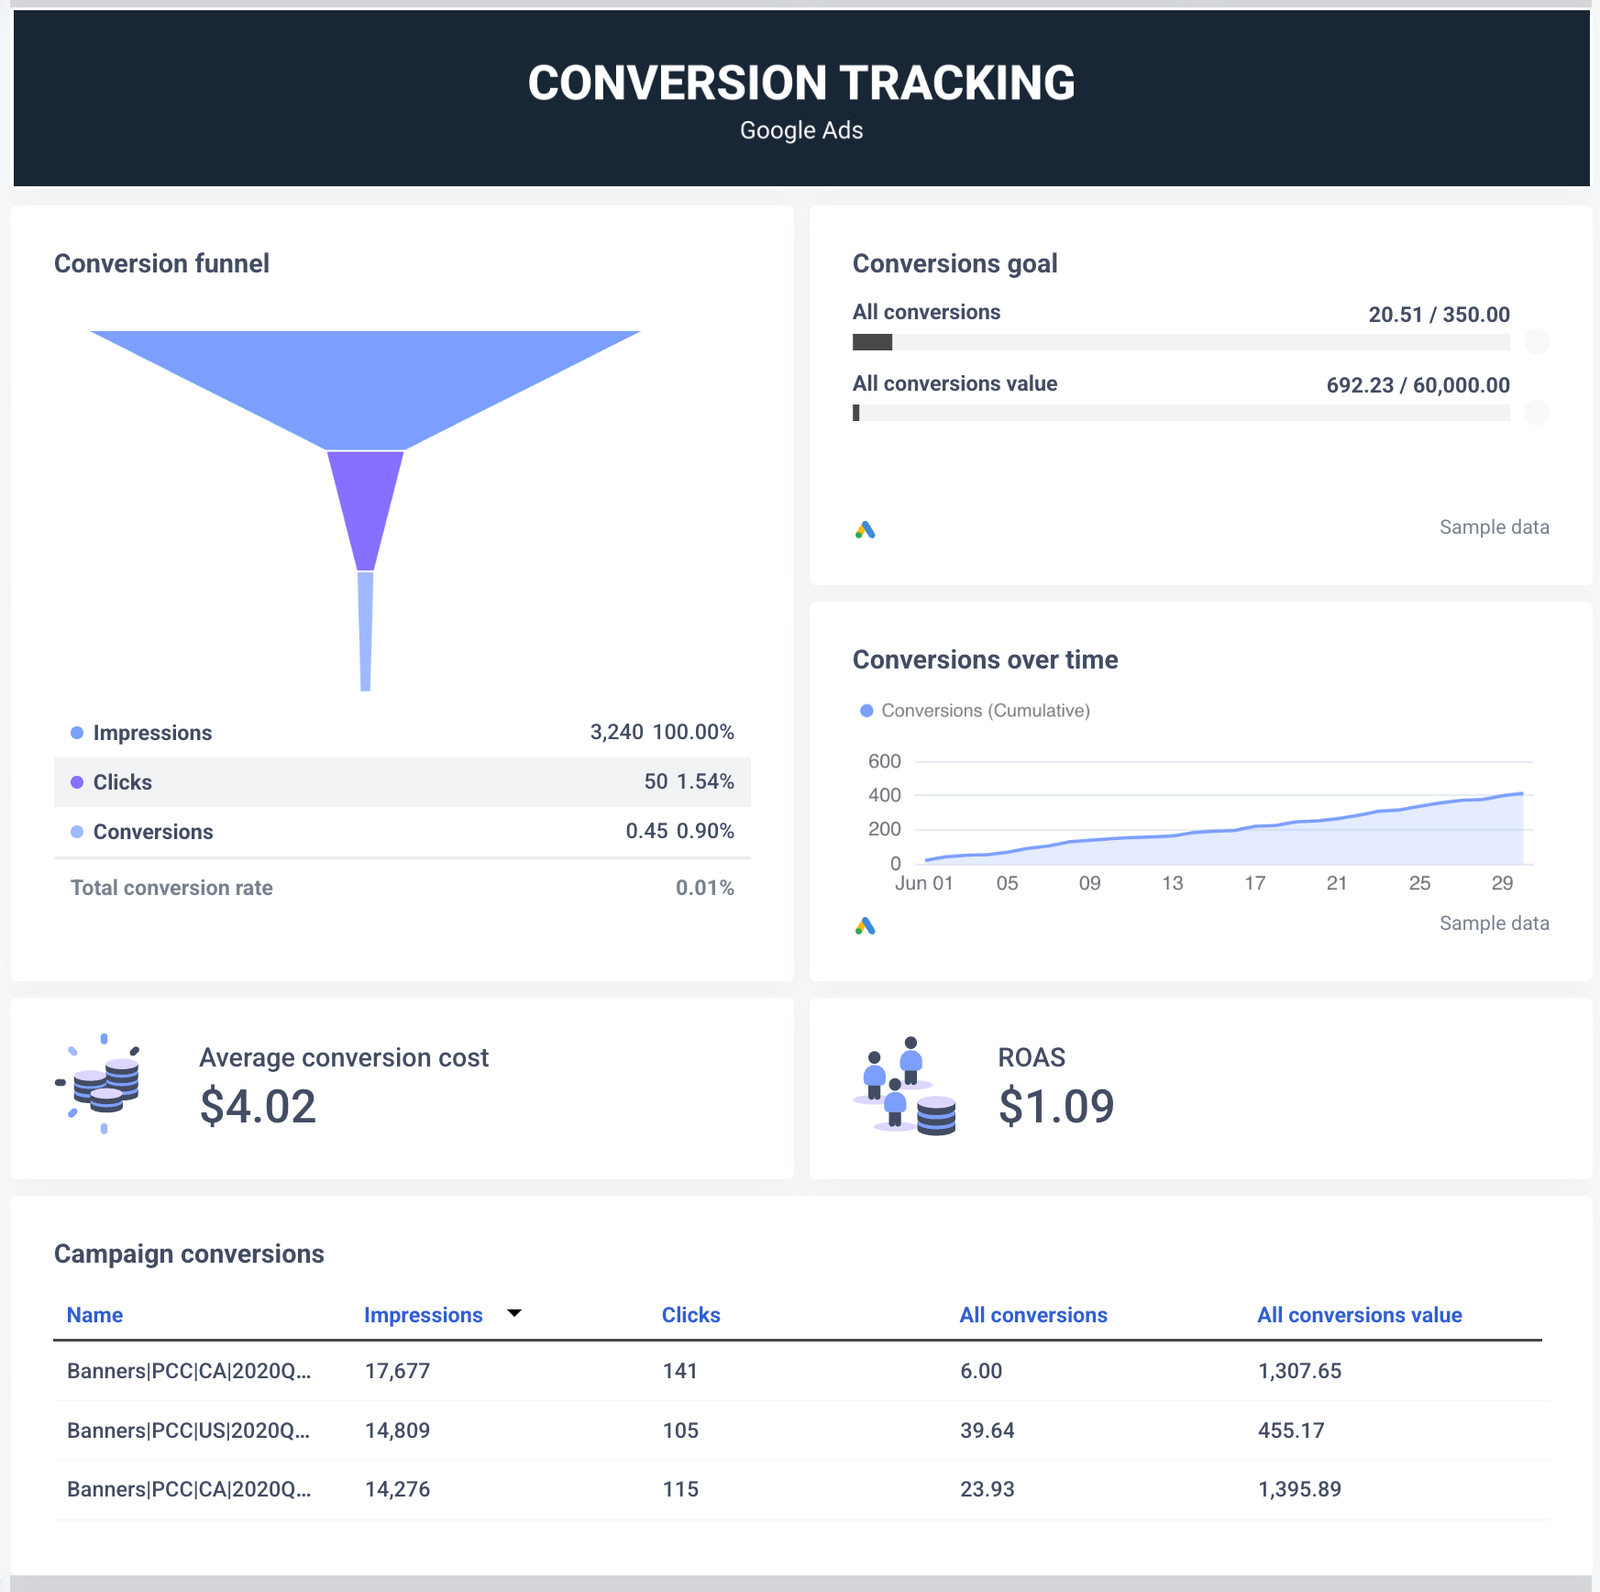Click the CONVERSION TRACKING report title
The image size is (1600, 1592).
[801, 83]
